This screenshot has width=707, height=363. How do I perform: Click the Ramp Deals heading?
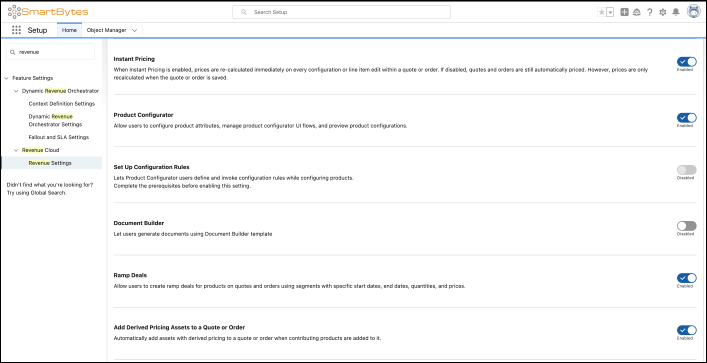(x=130, y=275)
